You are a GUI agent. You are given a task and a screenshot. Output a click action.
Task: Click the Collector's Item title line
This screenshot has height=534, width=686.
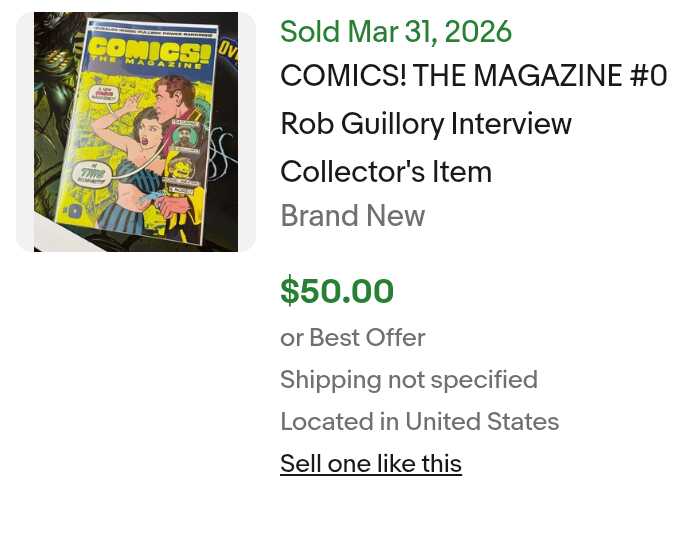[x=386, y=172]
